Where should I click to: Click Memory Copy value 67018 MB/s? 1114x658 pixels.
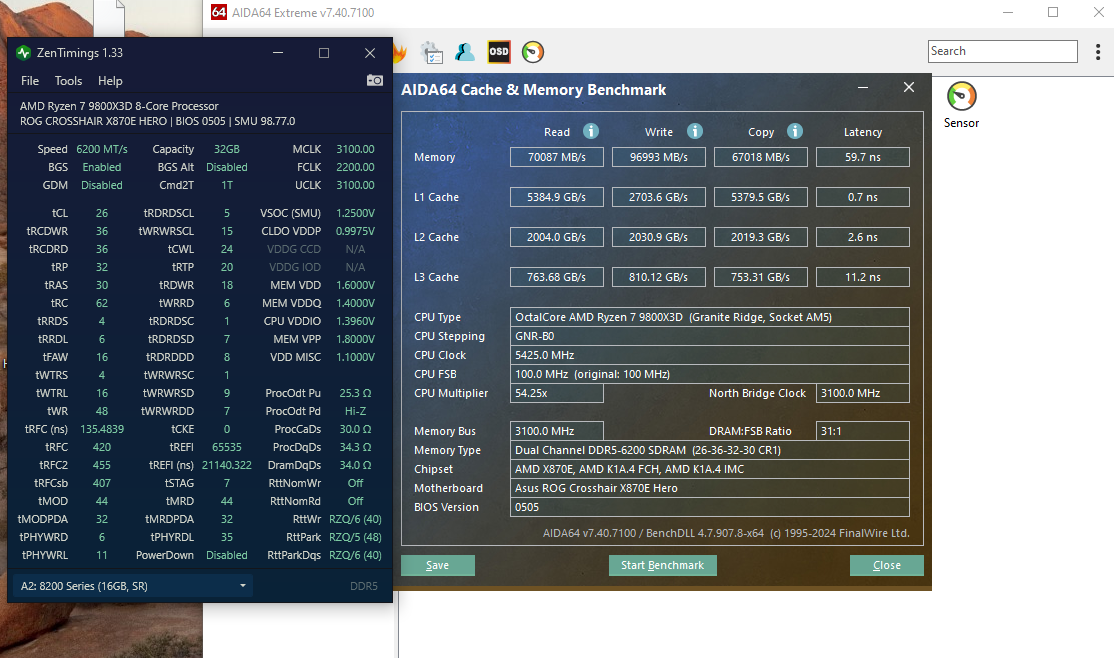pyautogui.click(x=760, y=157)
